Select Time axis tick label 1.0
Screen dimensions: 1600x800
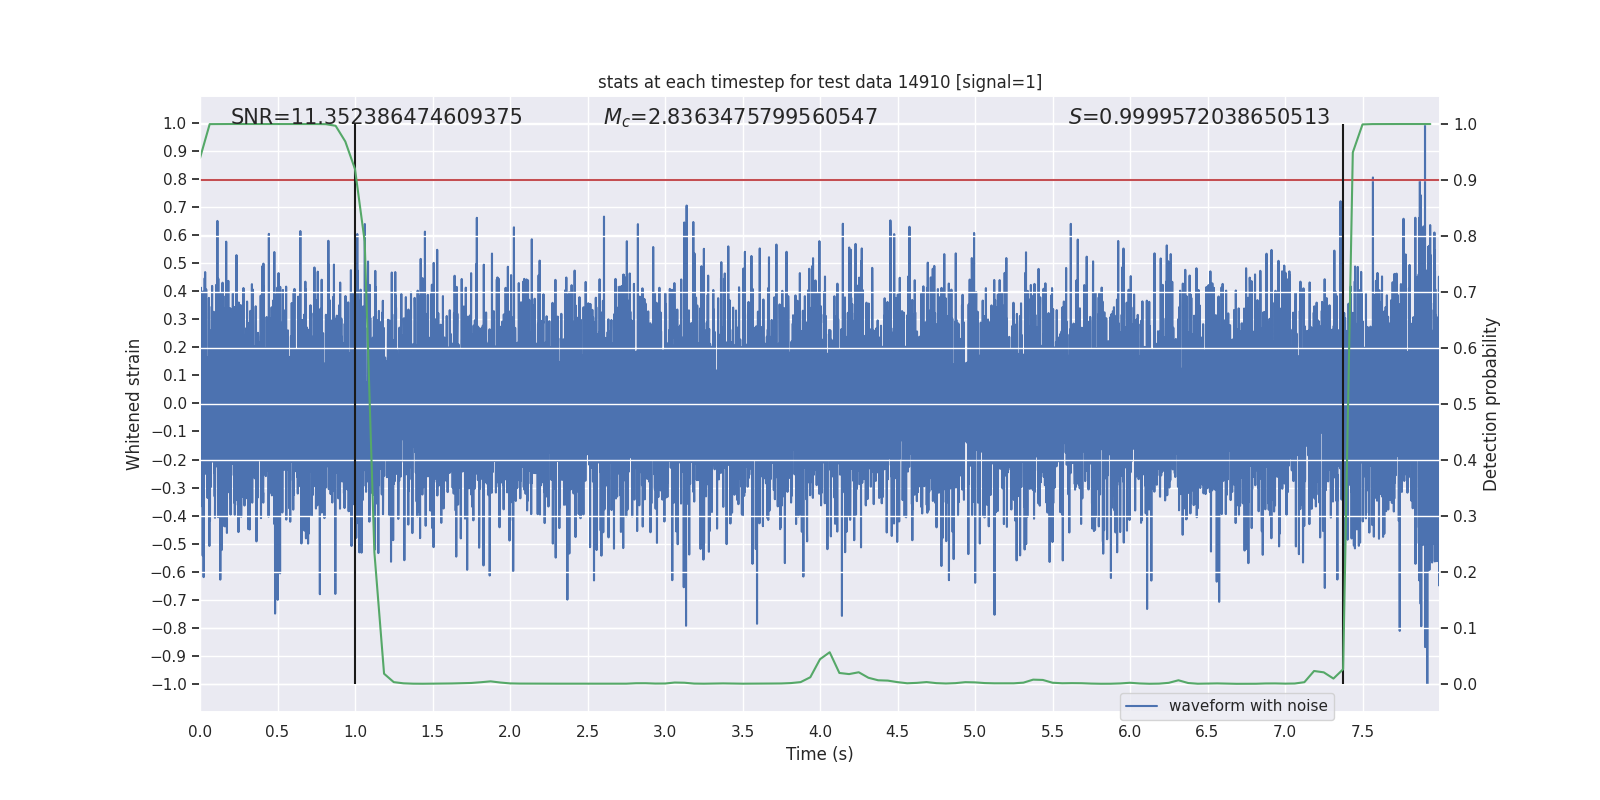tap(355, 731)
